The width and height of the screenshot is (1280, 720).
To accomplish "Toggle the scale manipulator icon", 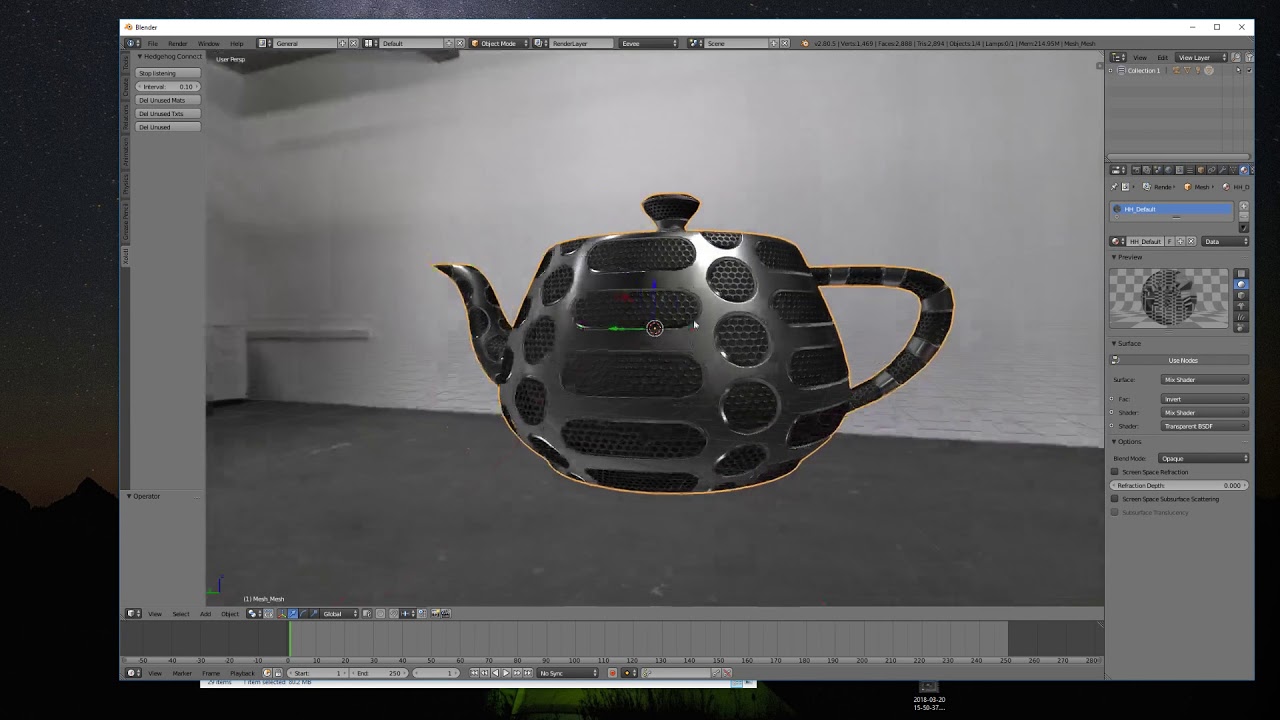I will tap(314, 613).
